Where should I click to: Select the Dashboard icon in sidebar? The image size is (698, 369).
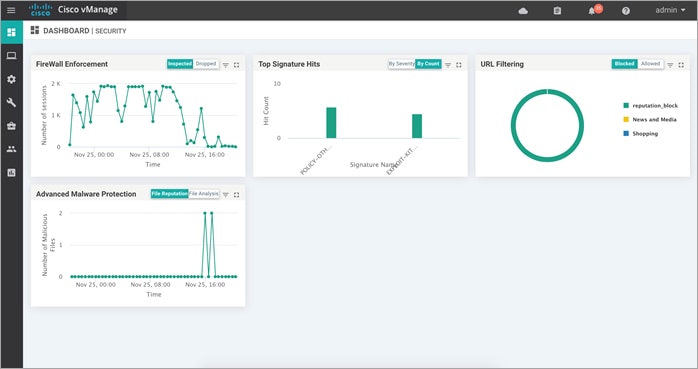pos(12,32)
